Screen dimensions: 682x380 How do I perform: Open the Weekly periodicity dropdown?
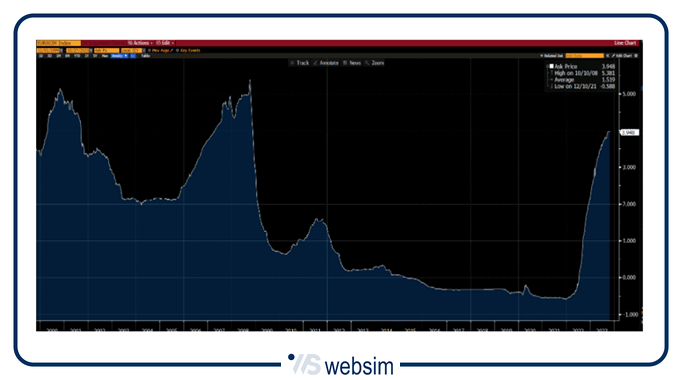(x=119, y=56)
